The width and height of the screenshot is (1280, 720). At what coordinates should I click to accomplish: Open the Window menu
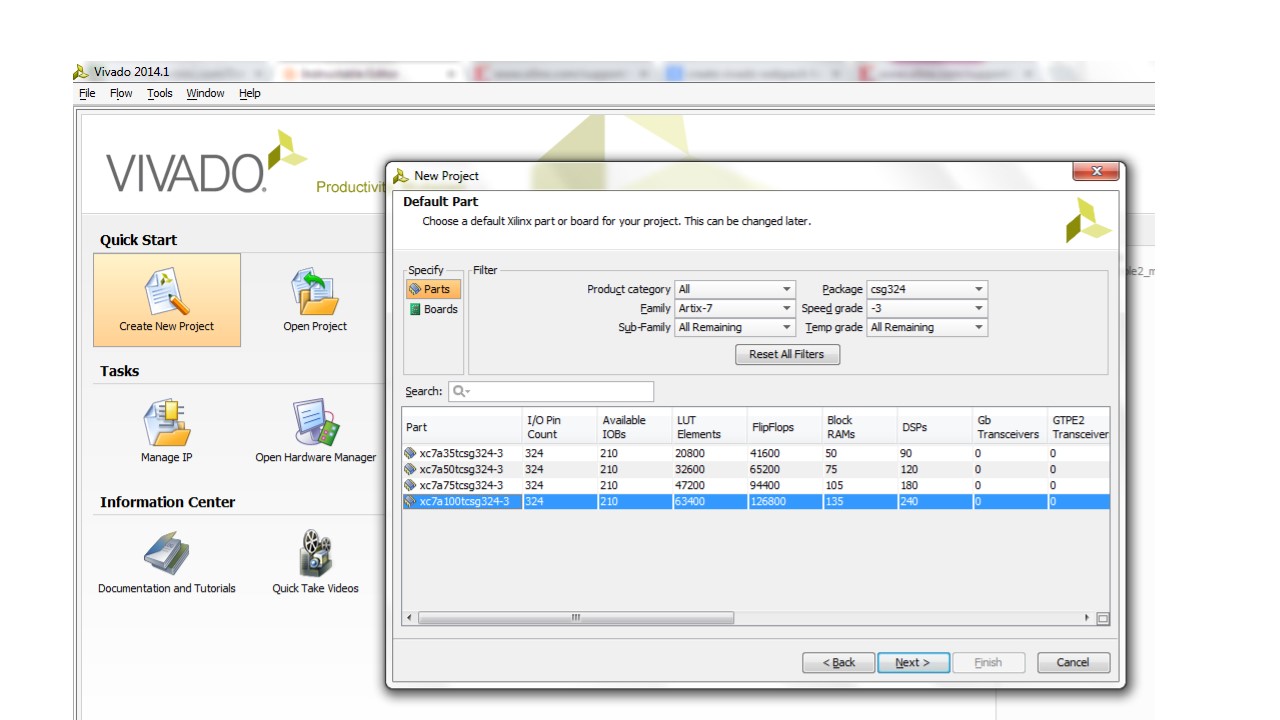pos(205,93)
